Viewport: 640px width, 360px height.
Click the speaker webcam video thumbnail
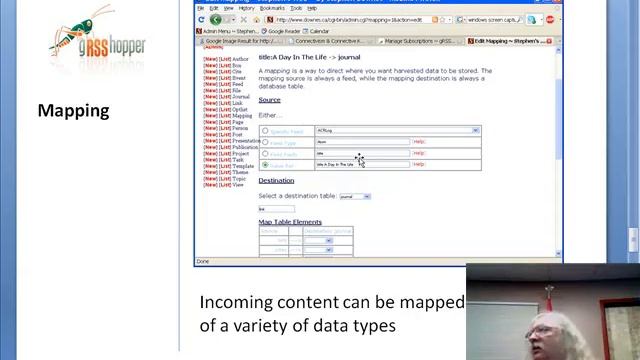pos(553,312)
